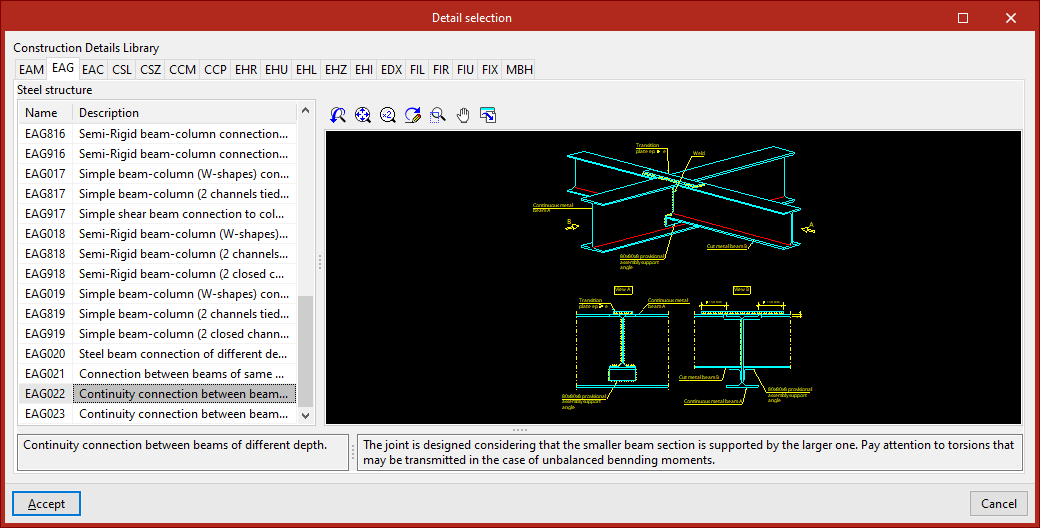Select the FIL tab
The image size is (1040, 528).
click(417, 70)
